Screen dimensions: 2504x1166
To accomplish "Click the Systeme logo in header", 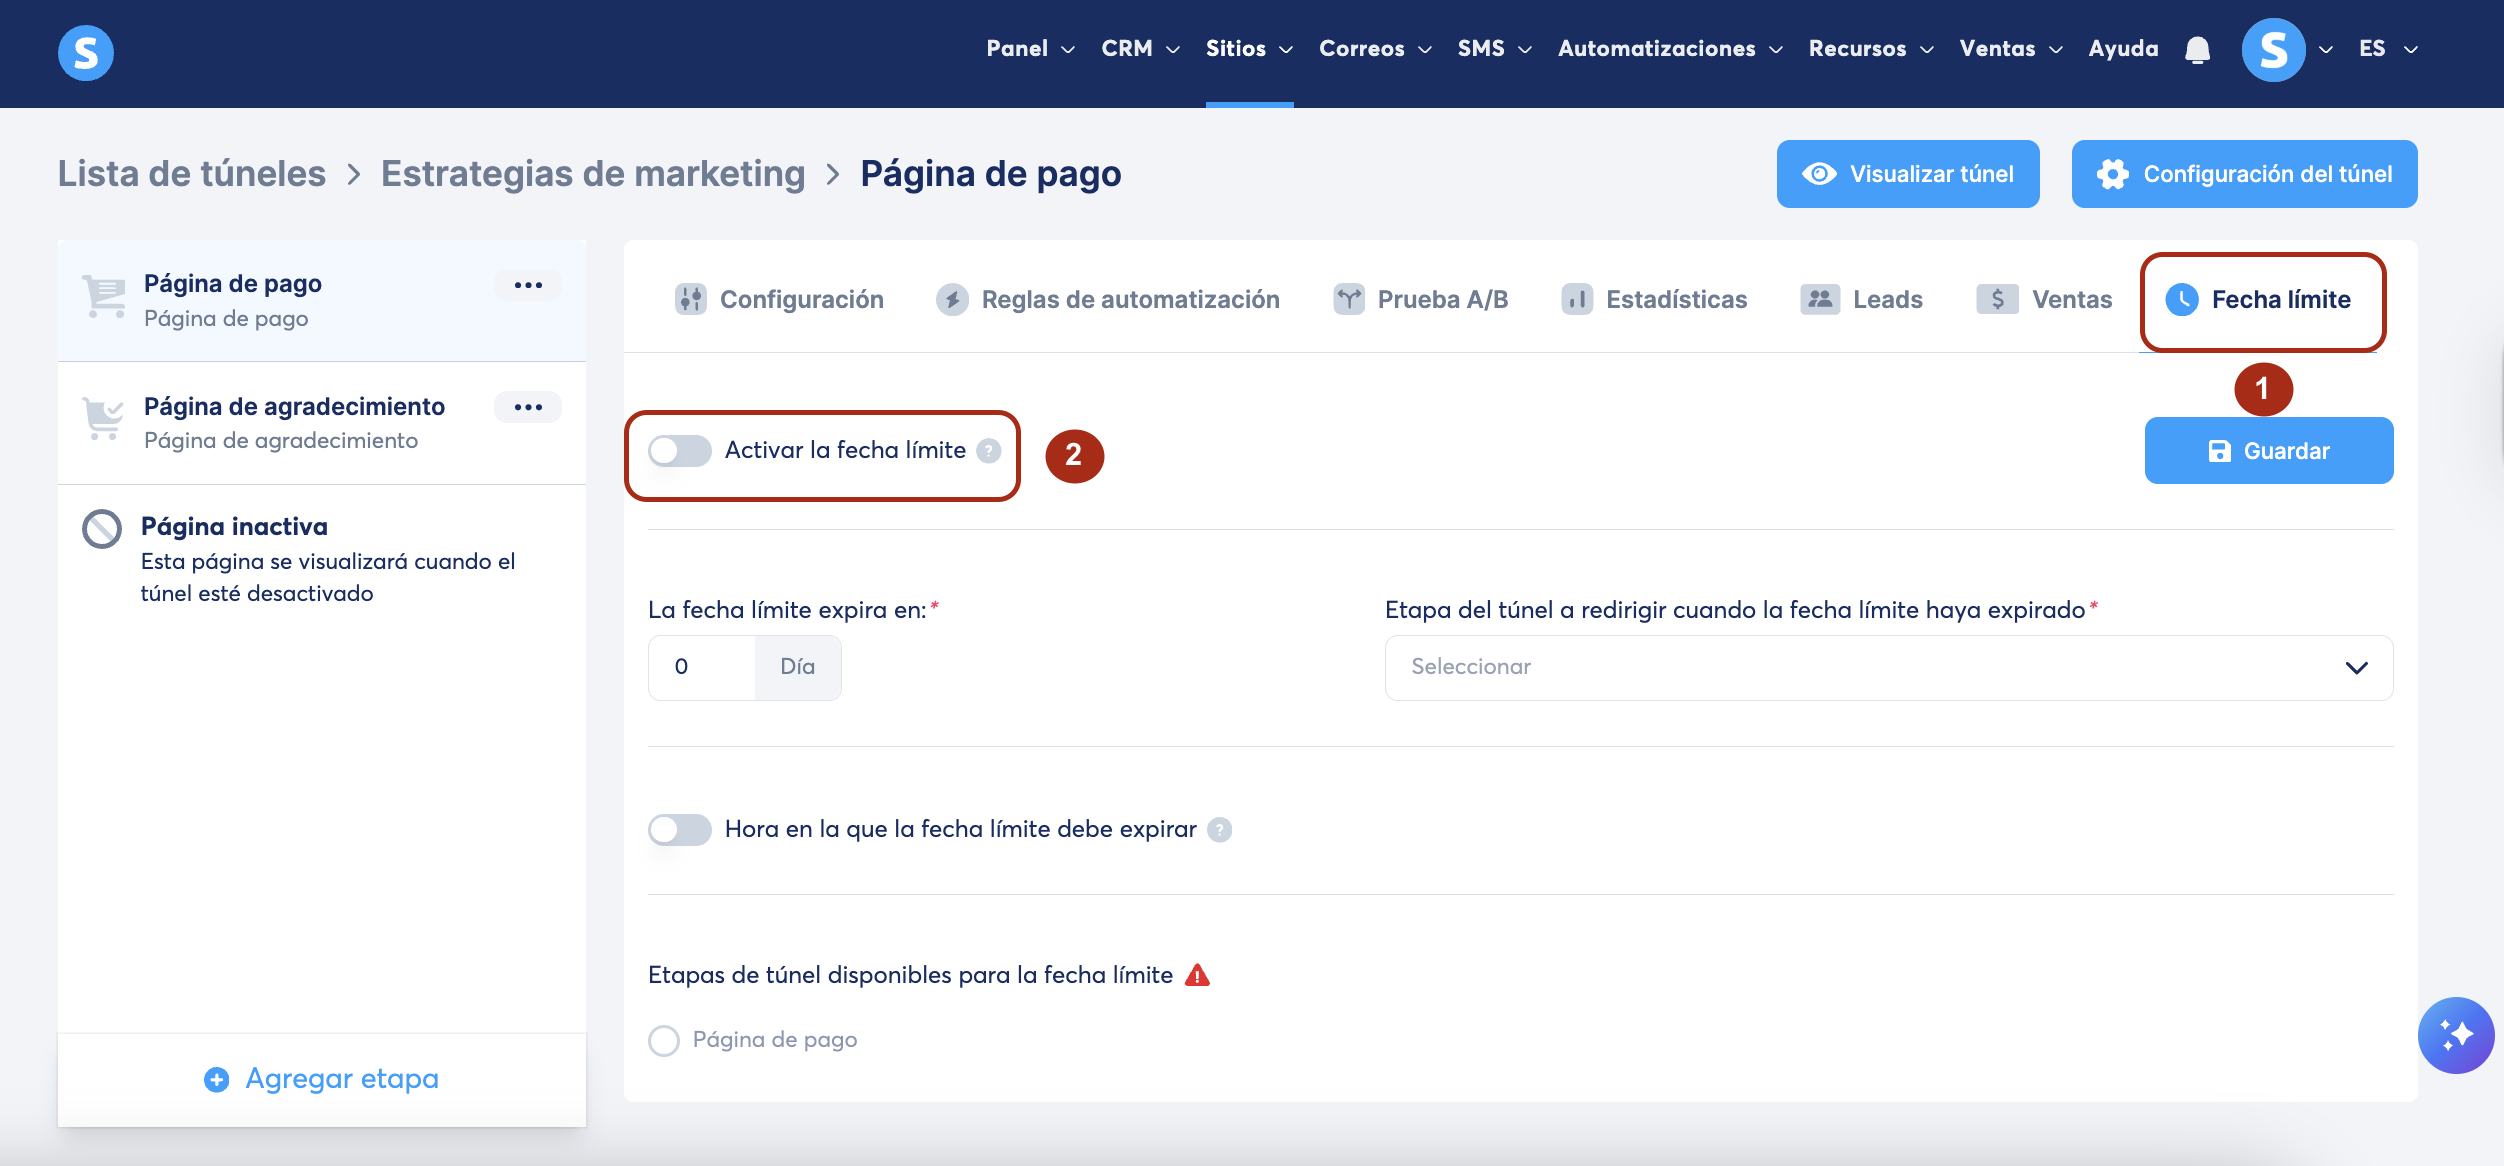I will [86, 52].
